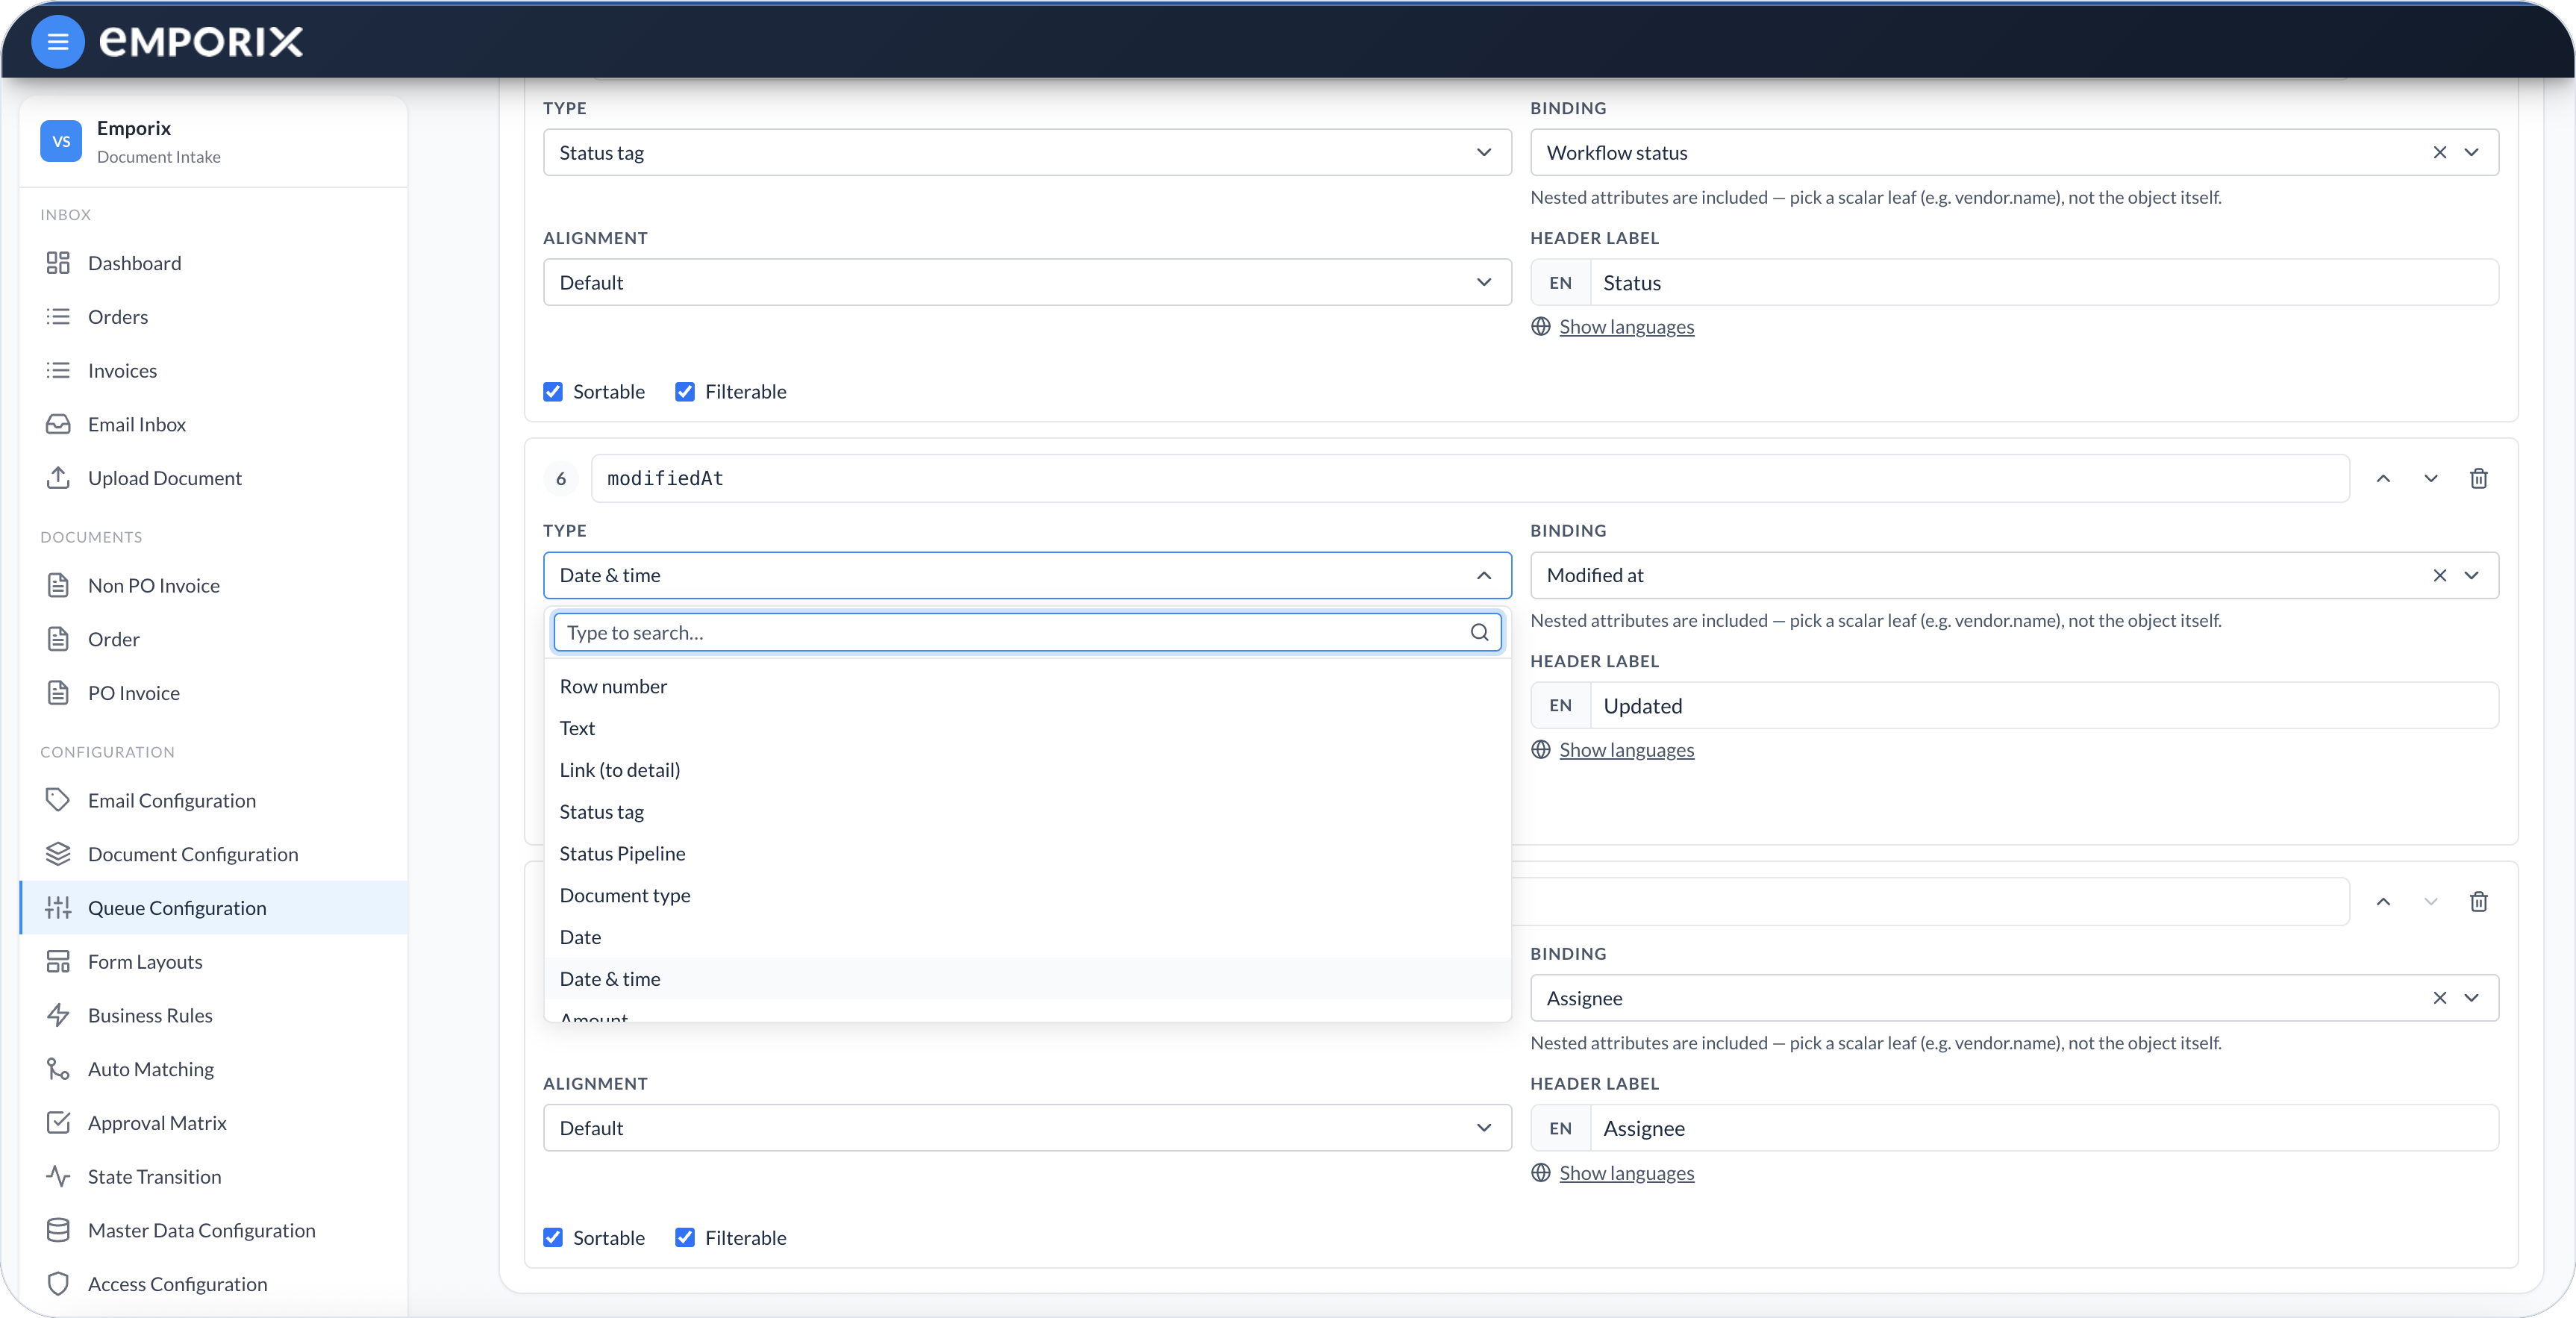This screenshot has width=2576, height=1318.
Task: Clear the Assignee binding
Action: (2439, 998)
